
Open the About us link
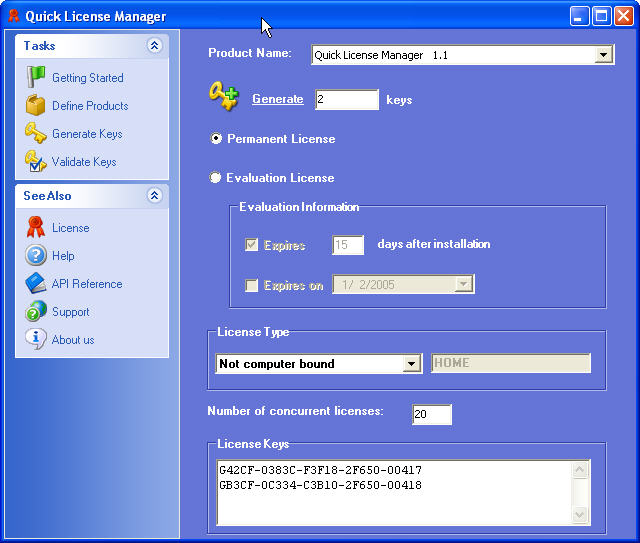[73, 340]
